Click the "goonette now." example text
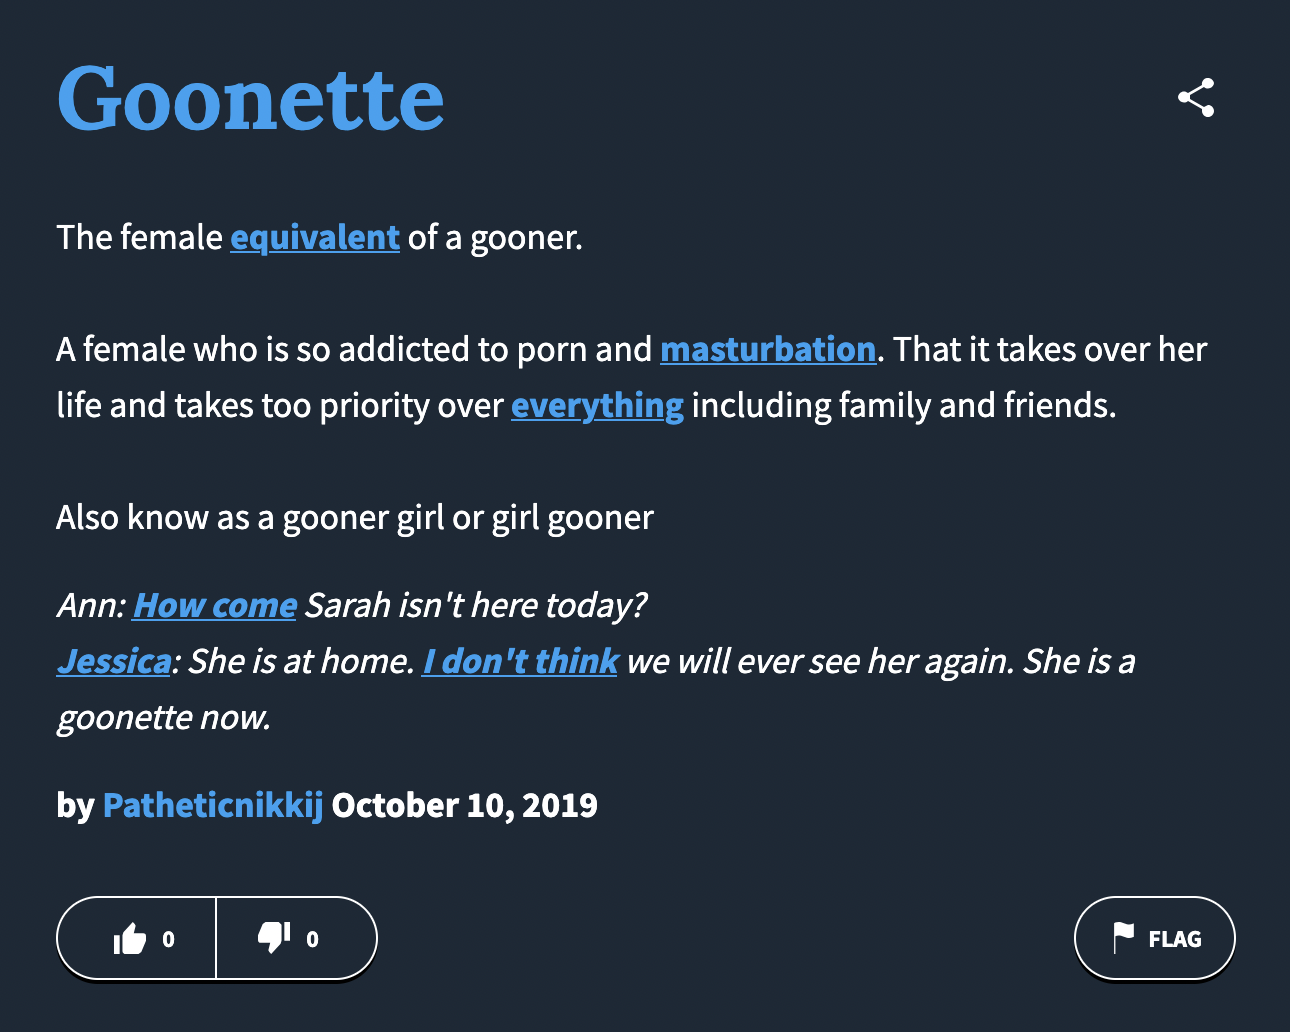The height and width of the screenshot is (1032, 1290). click(164, 718)
